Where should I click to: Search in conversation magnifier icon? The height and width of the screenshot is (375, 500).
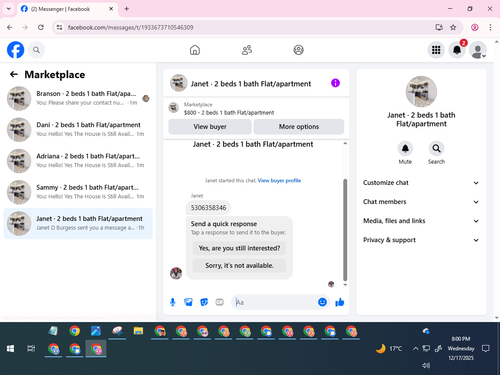tap(436, 148)
